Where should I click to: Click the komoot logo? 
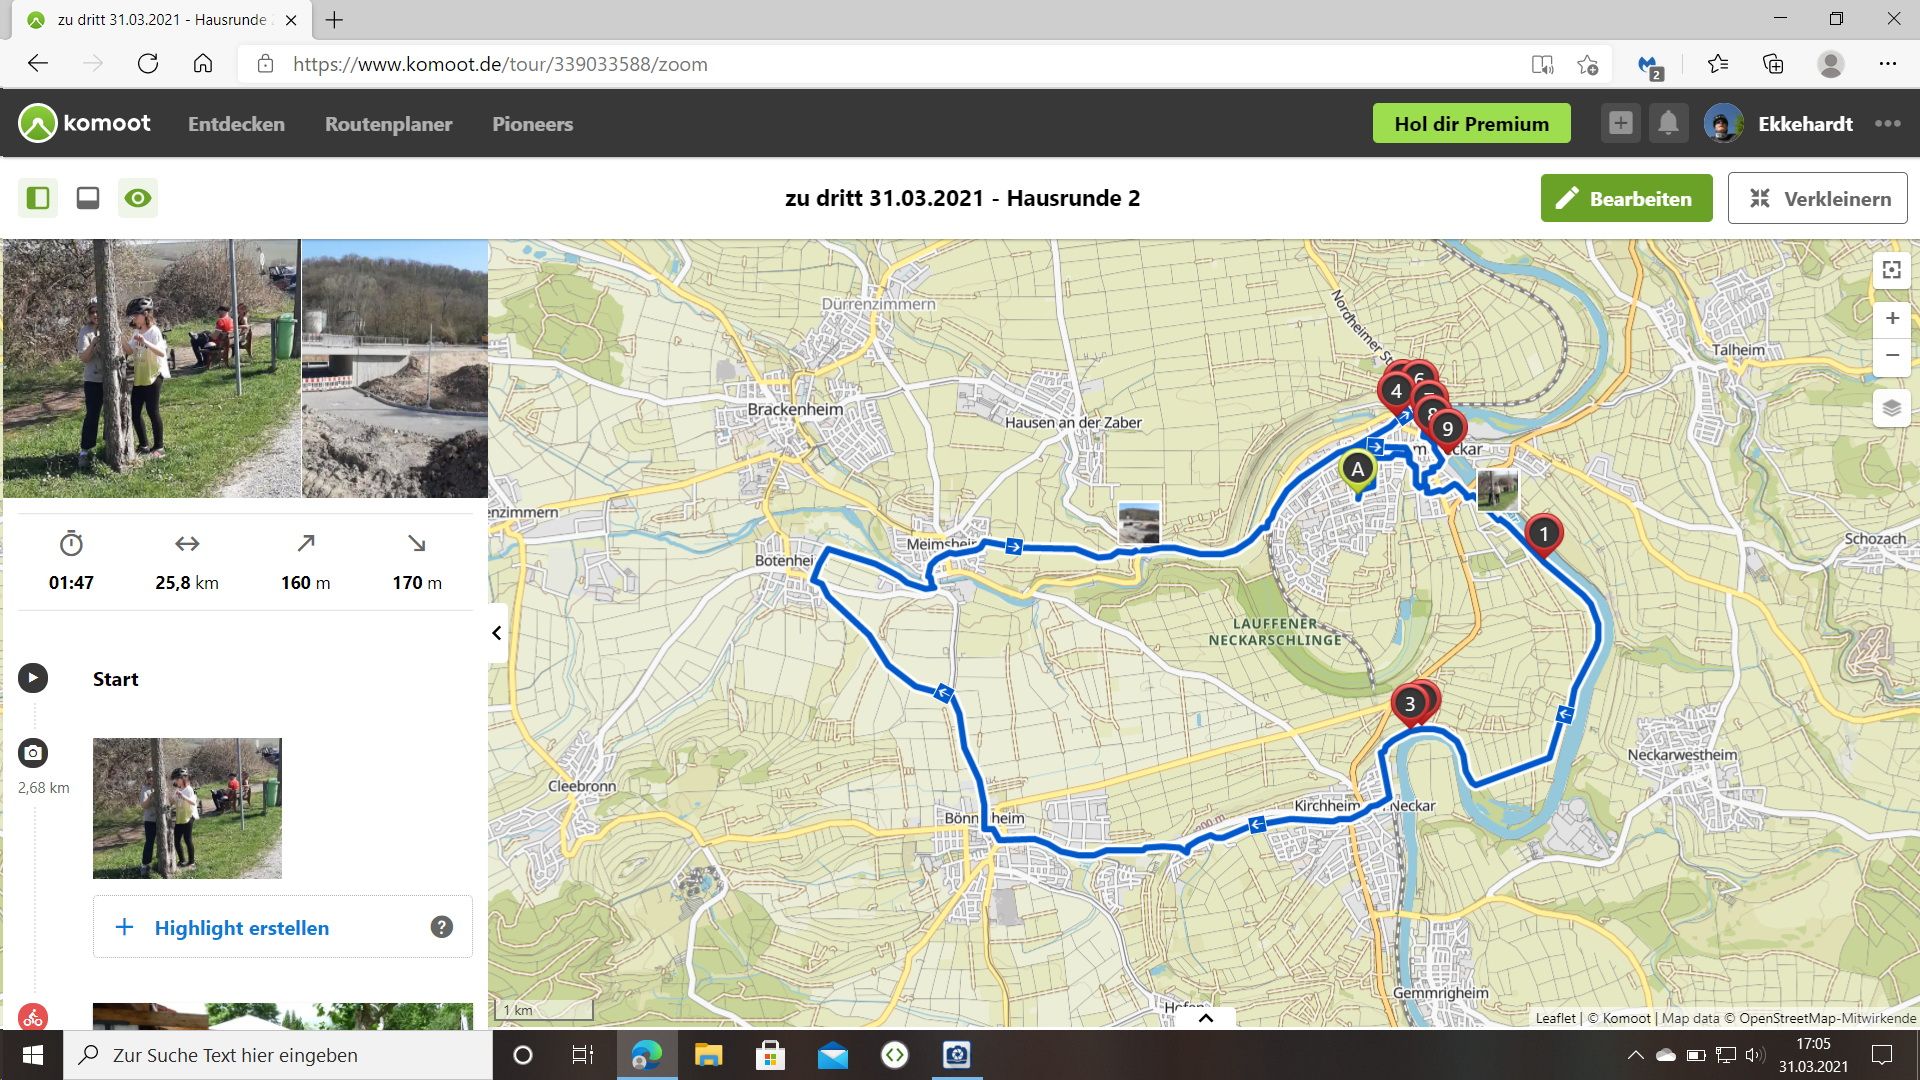(84, 124)
